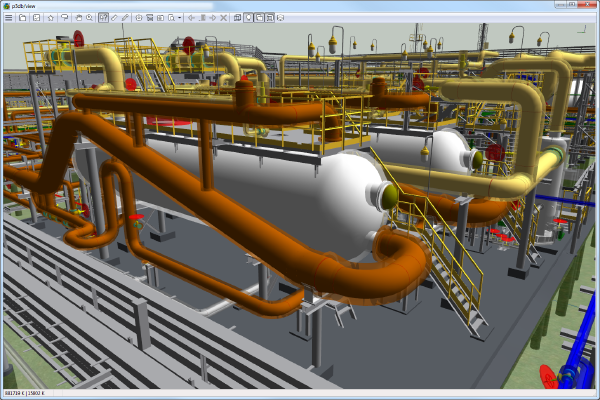Select the magnifier zoom tool

(x=89, y=18)
